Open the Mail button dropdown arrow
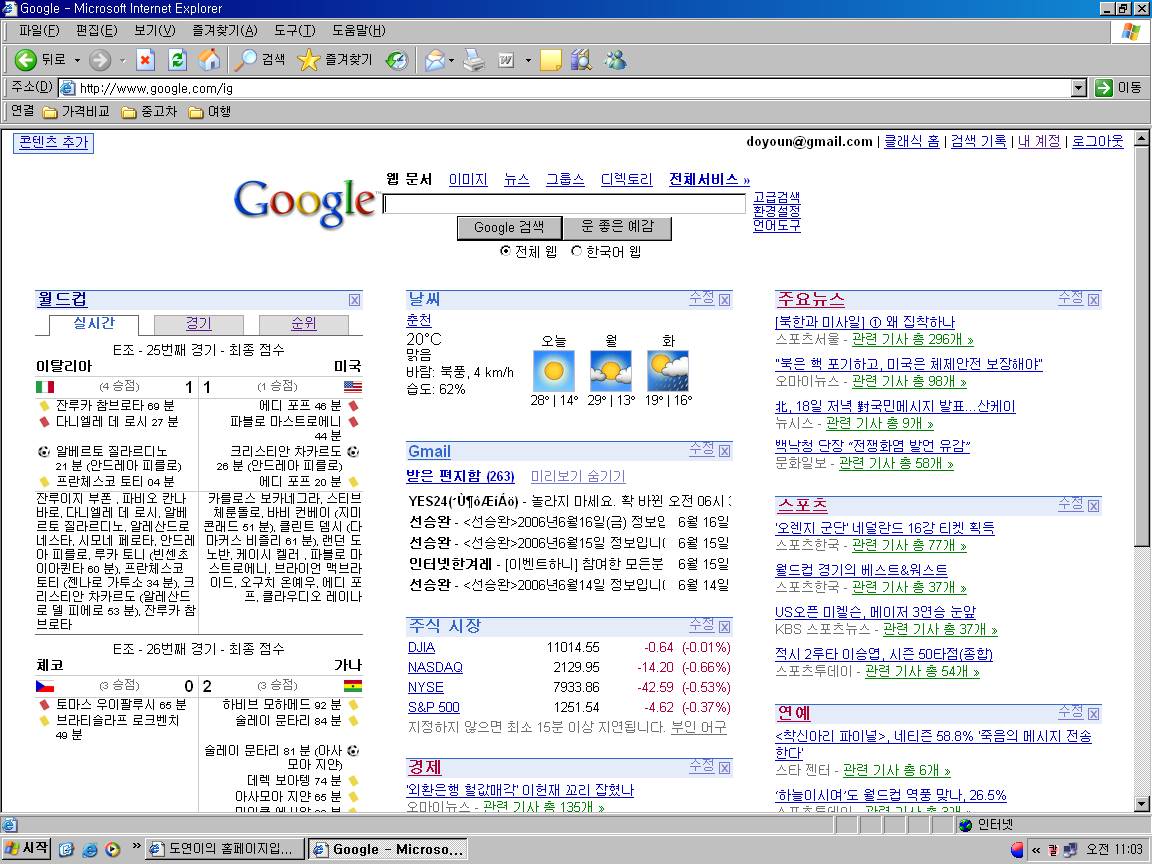Image resolution: width=1152 pixels, height=864 pixels. (x=451, y=60)
